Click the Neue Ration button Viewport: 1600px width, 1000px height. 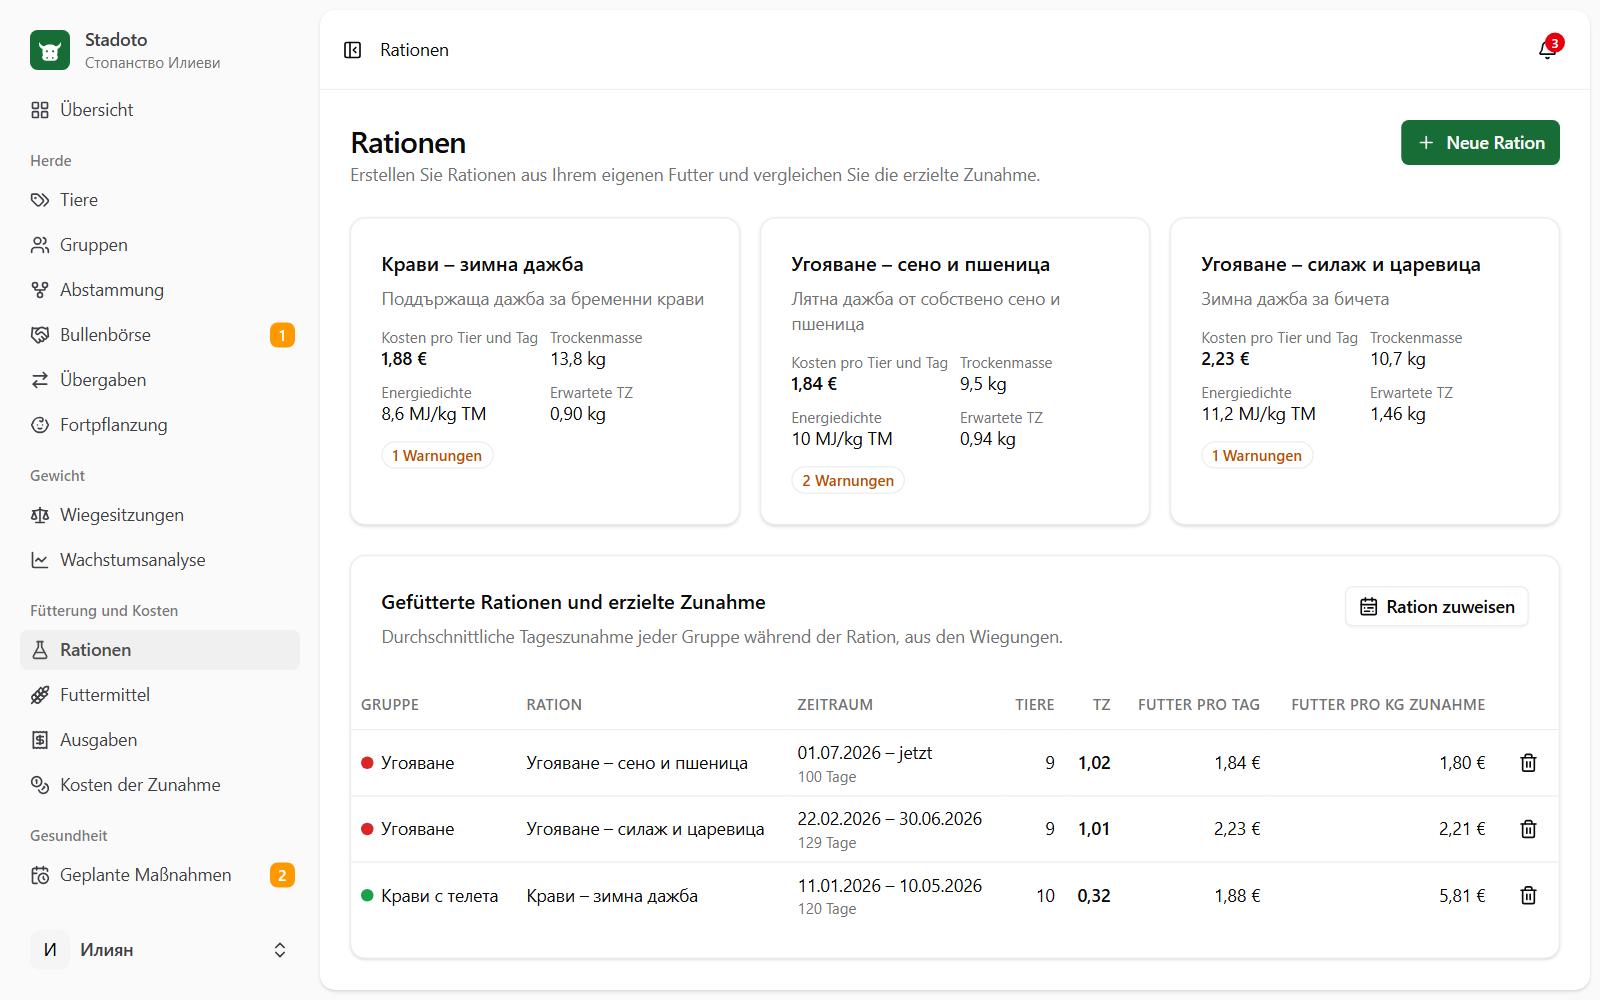tap(1480, 143)
